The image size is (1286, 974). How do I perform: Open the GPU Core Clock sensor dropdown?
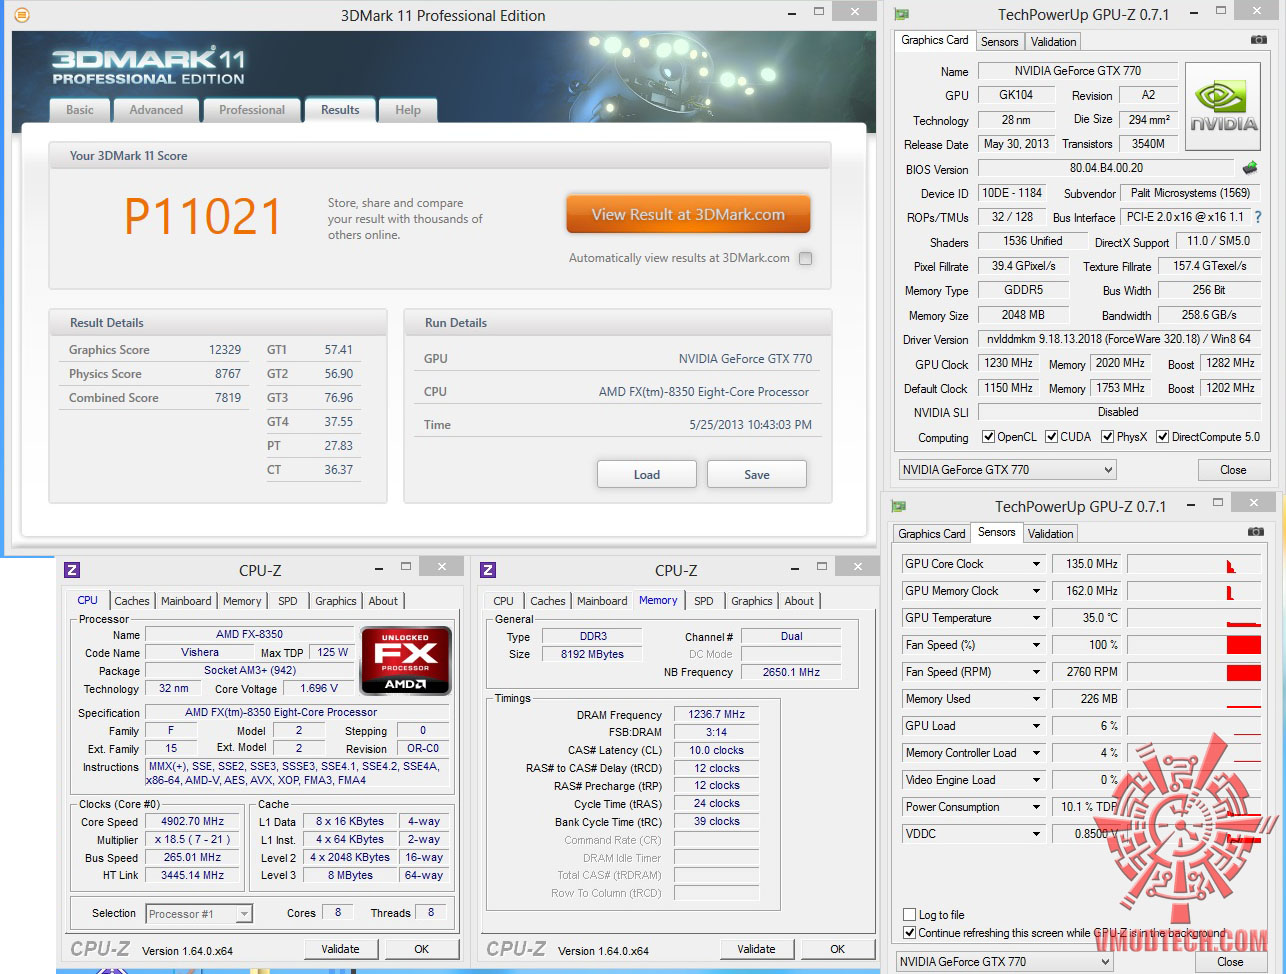1037,564
